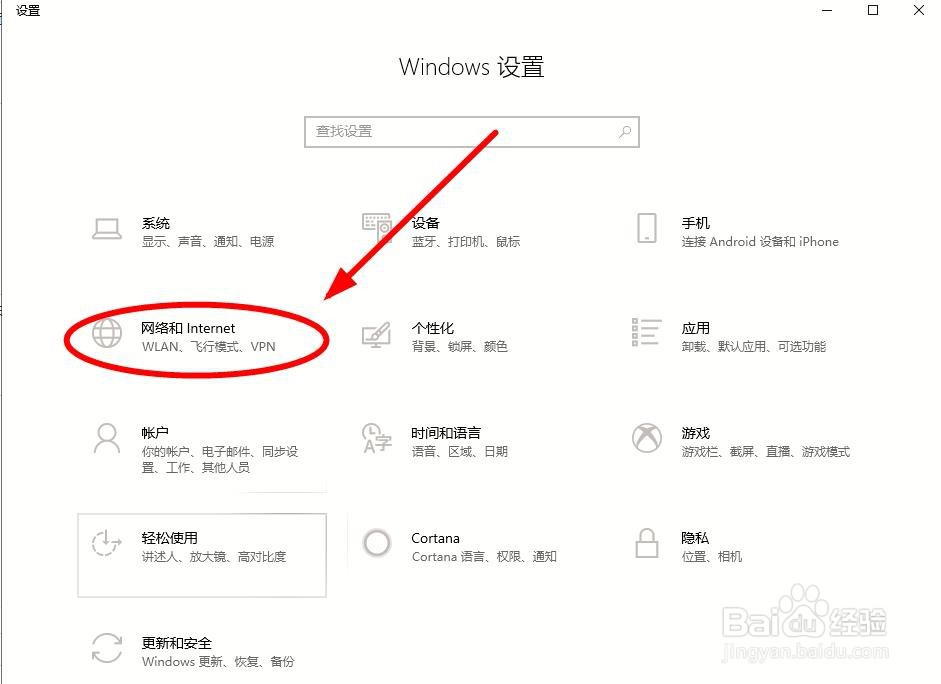Open the 更新和安全 text link

pos(176,643)
